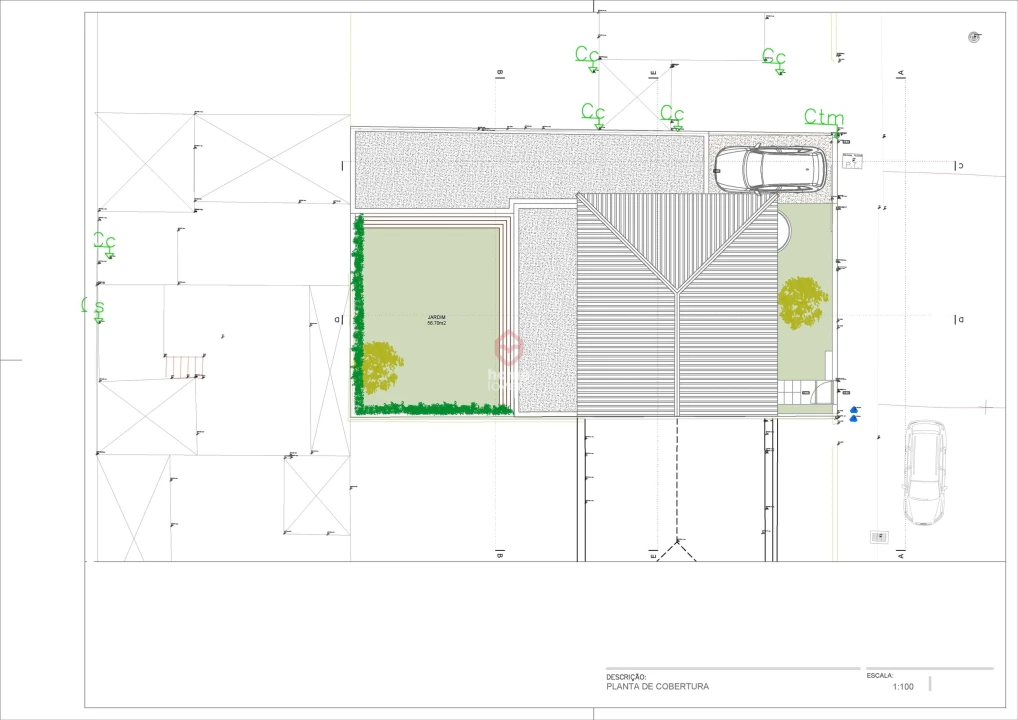Click the circular symbol in top-right corner
The image size is (1018, 720).
point(974,38)
